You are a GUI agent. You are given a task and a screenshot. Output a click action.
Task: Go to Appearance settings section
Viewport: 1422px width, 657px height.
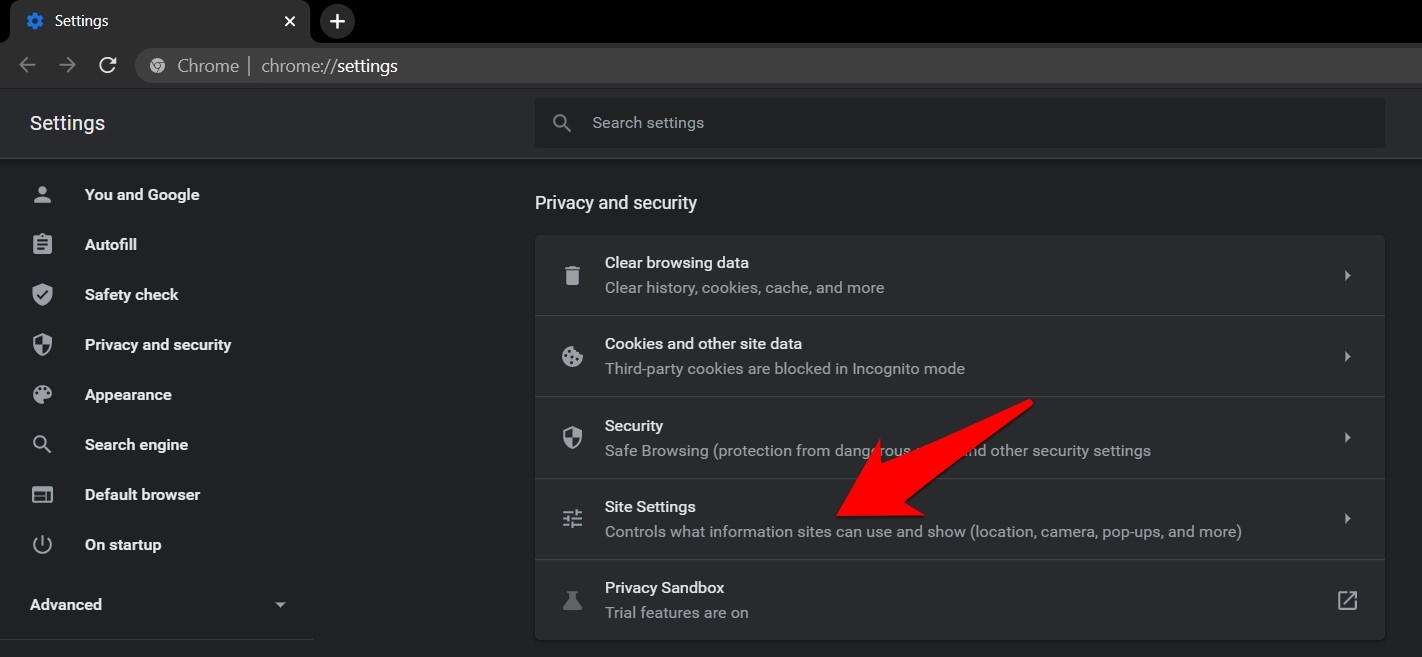pos(128,394)
